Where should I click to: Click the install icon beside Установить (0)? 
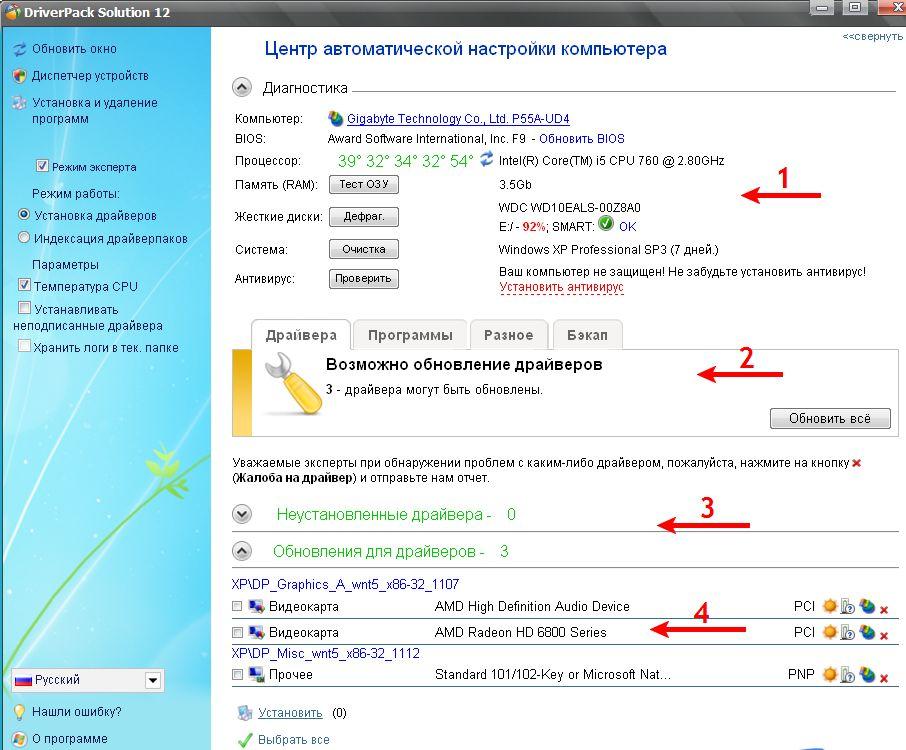click(245, 713)
